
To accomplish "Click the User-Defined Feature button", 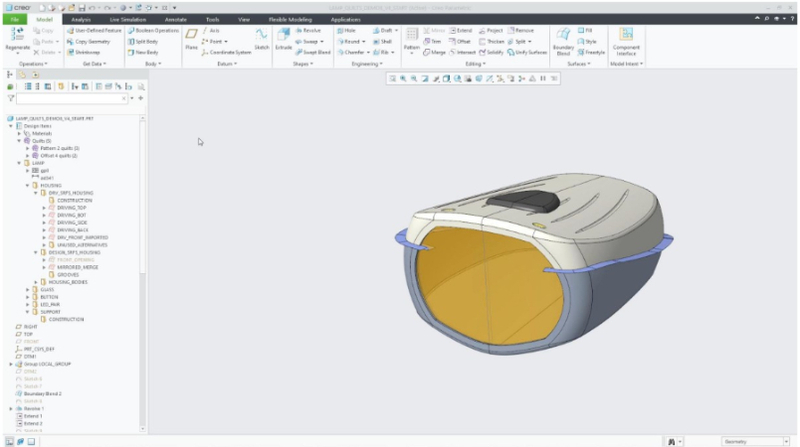I will tap(97, 30).
